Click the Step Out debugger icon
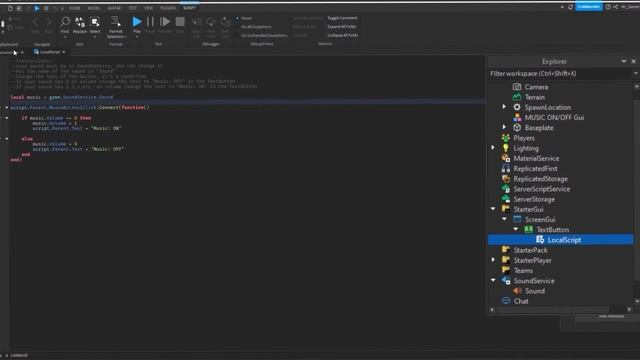Image resolution: width=640 pixels, height=360 pixels. [225, 22]
